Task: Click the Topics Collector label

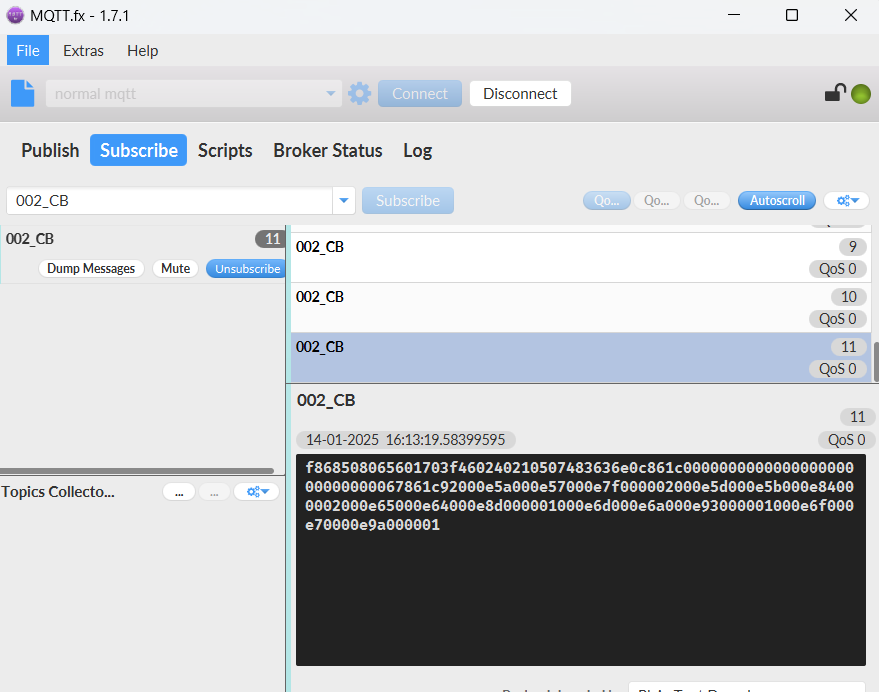Action: [58, 492]
